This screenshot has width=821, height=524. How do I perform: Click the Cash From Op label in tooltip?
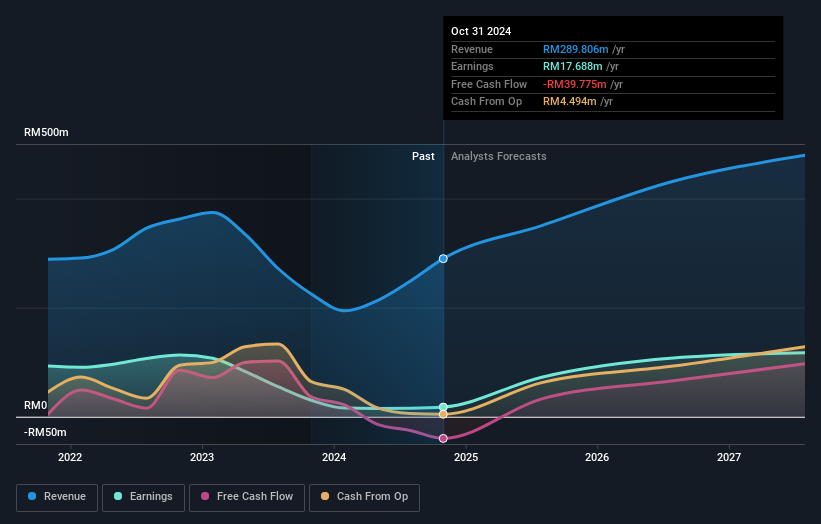click(x=486, y=102)
